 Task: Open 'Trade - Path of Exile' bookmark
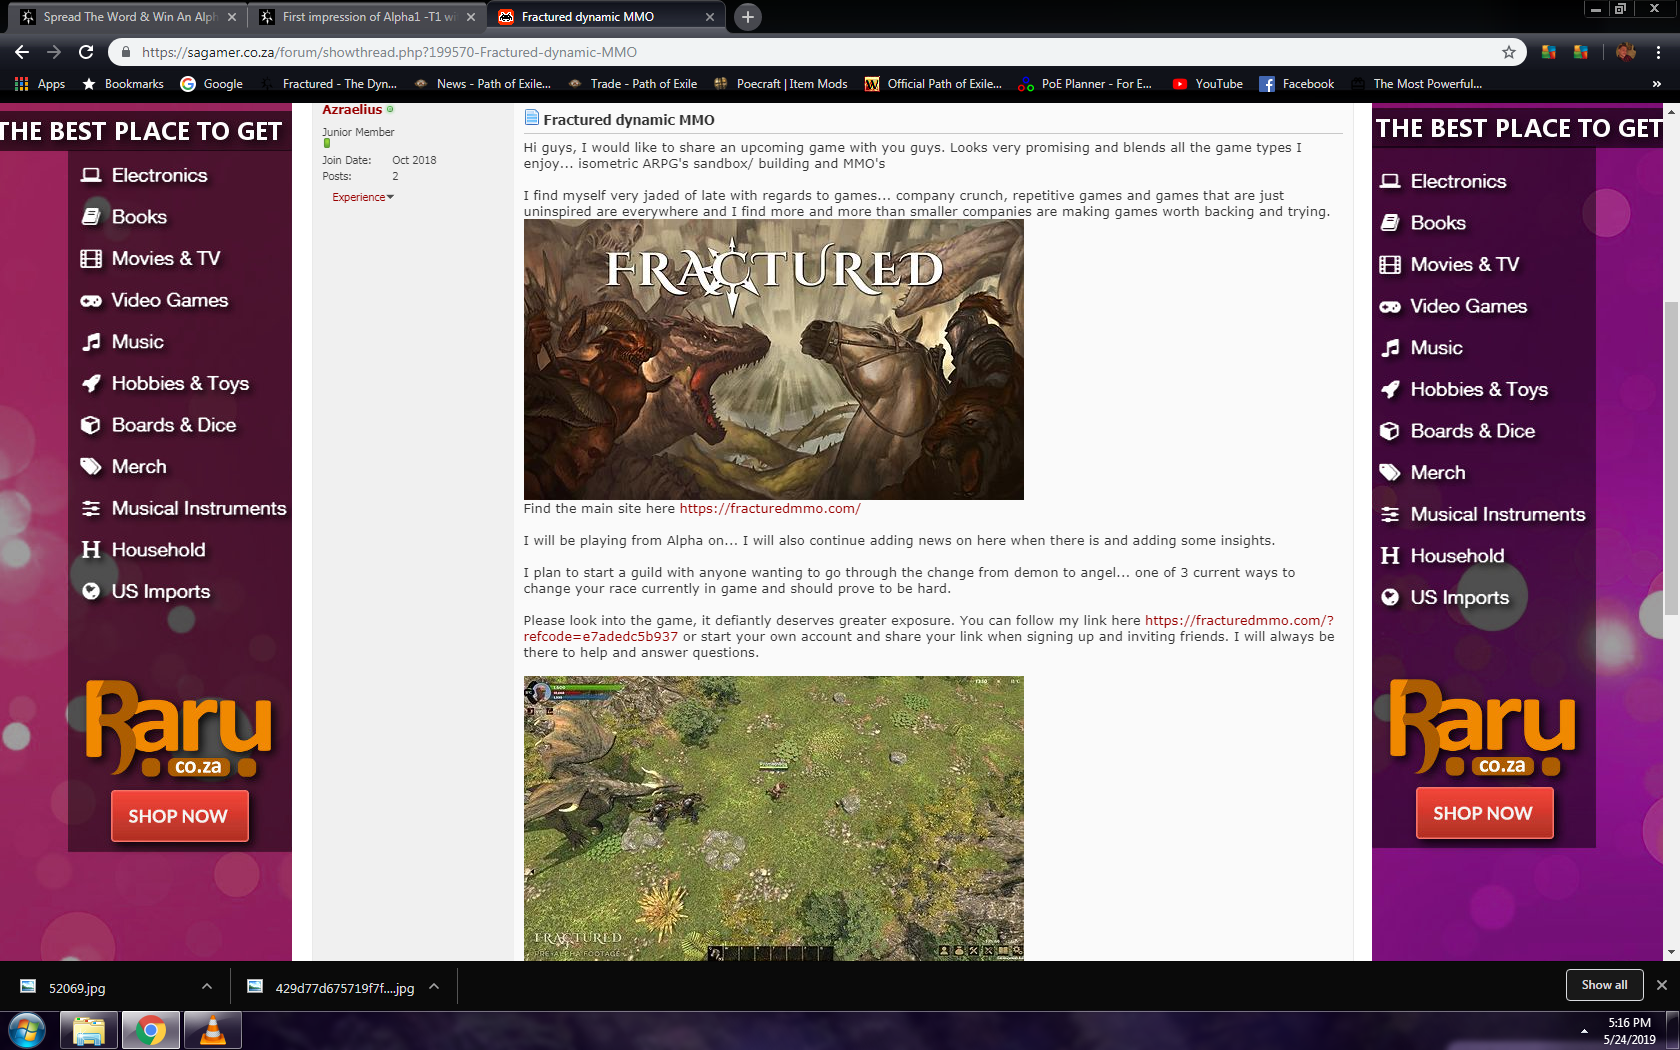click(x=632, y=84)
